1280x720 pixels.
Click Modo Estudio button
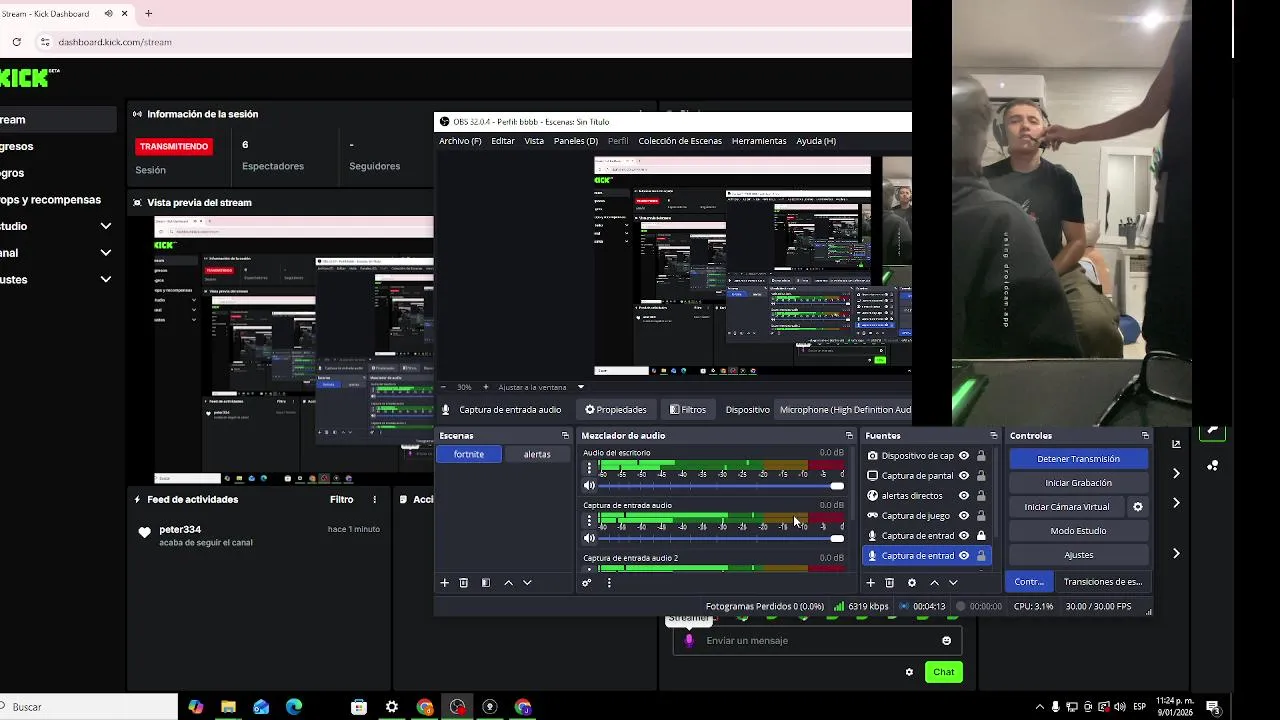pyautogui.click(x=1078, y=531)
